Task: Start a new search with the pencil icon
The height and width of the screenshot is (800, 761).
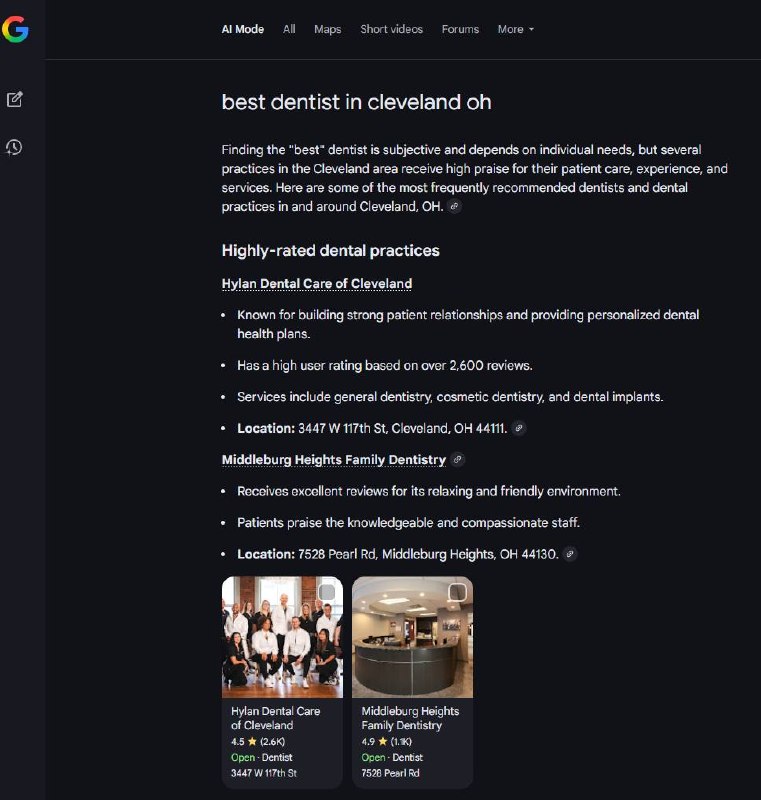Action: click(15, 99)
